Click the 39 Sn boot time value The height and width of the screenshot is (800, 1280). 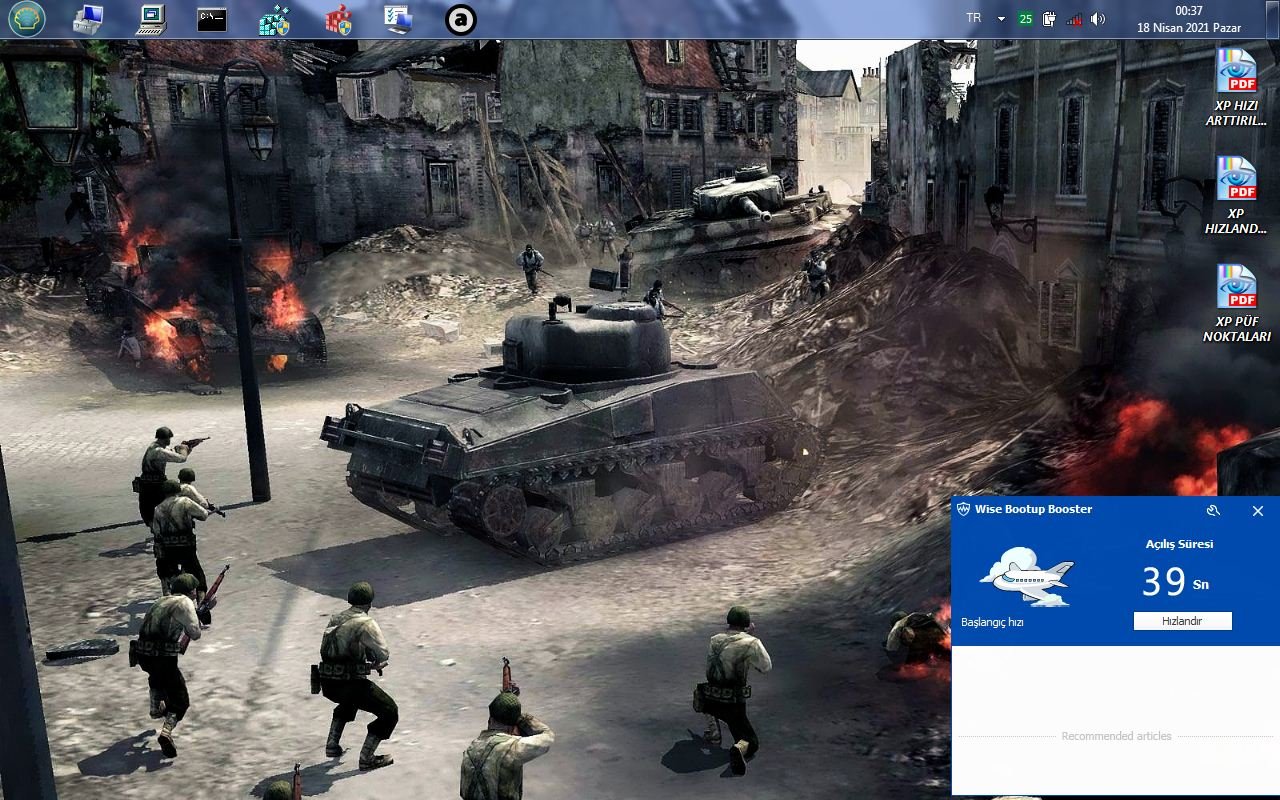coord(1175,582)
